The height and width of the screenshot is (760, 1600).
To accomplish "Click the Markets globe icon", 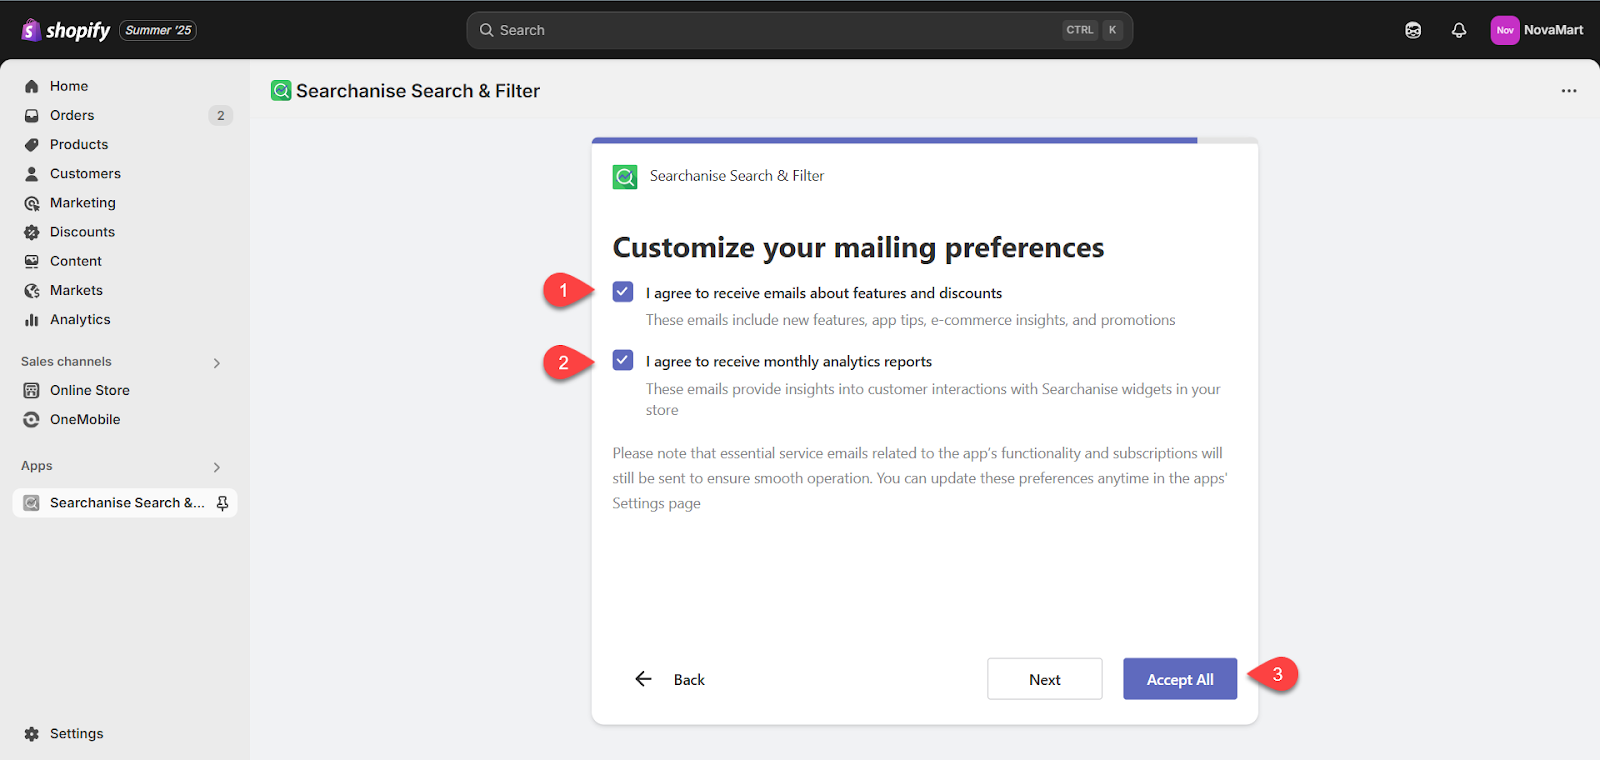I will (x=32, y=290).
